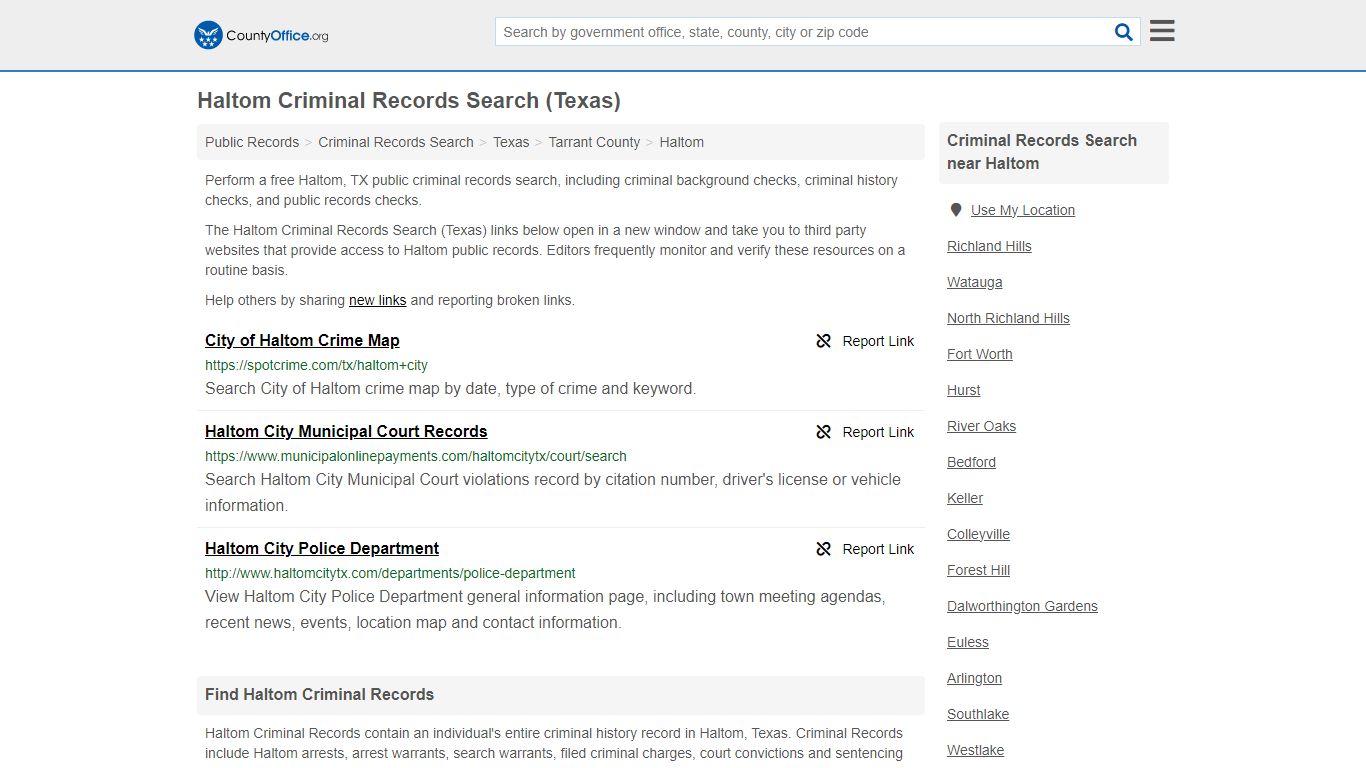Go to Tarrant County breadcrumb
The width and height of the screenshot is (1366, 768).
594,142
